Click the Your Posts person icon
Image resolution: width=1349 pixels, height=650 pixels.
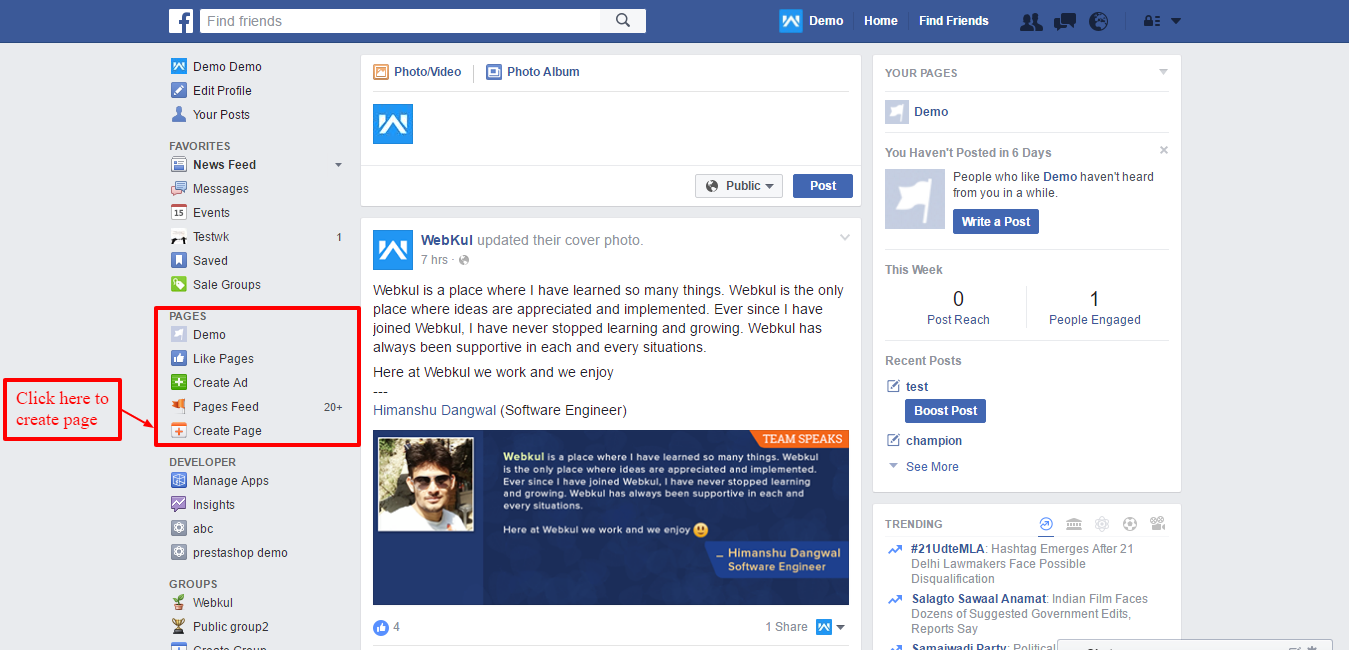(179, 115)
